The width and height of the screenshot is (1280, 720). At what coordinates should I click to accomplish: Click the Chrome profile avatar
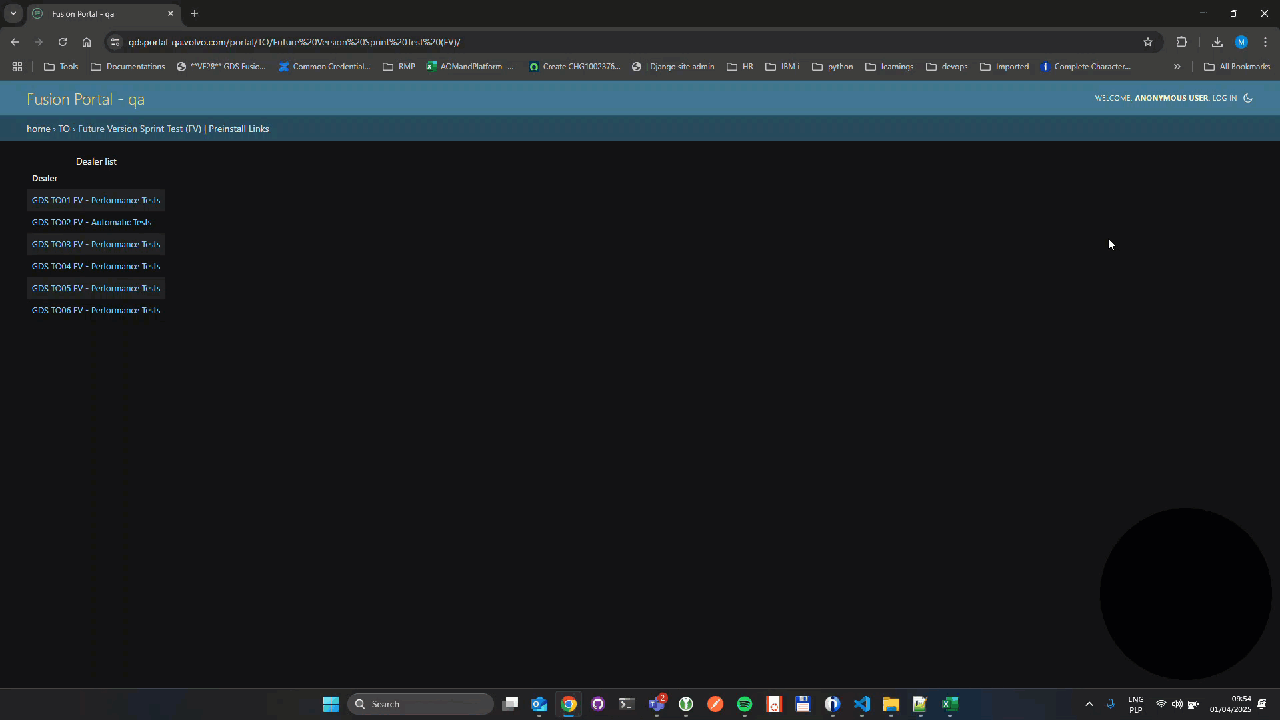tap(1241, 42)
